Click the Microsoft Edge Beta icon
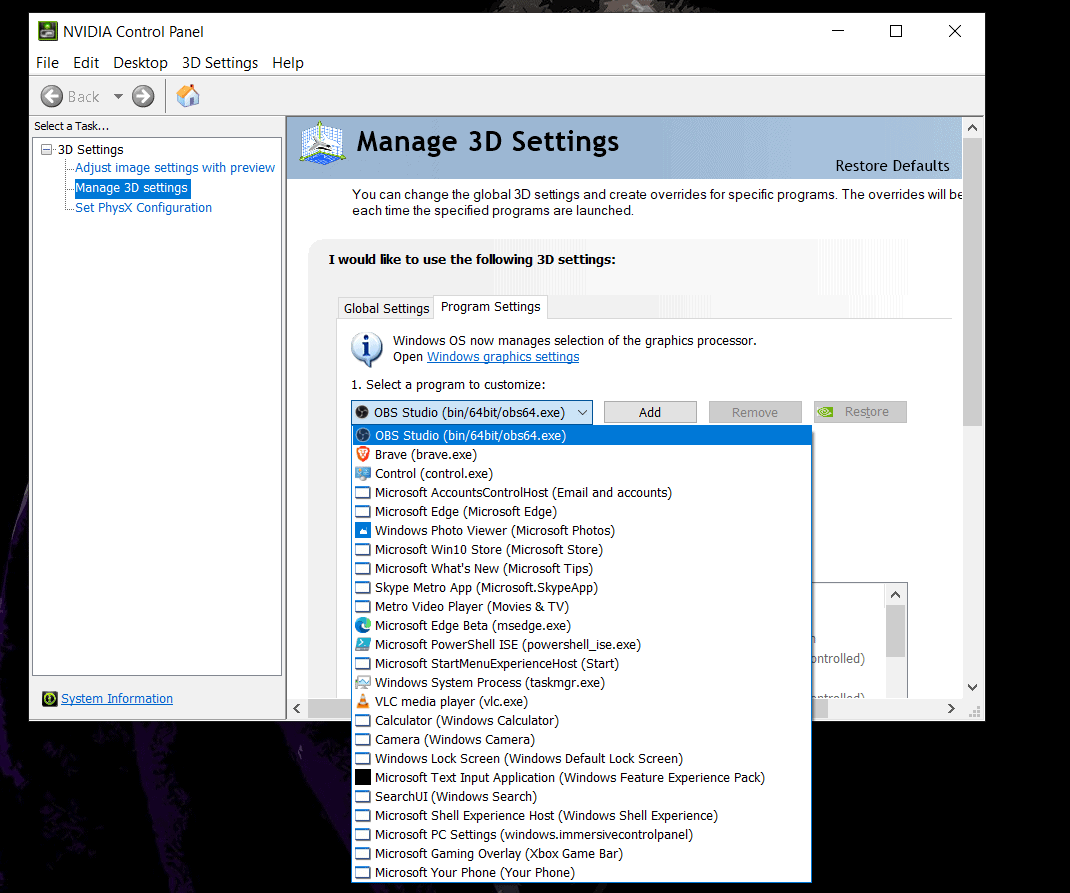This screenshot has height=893, width=1070. tap(363, 625)
